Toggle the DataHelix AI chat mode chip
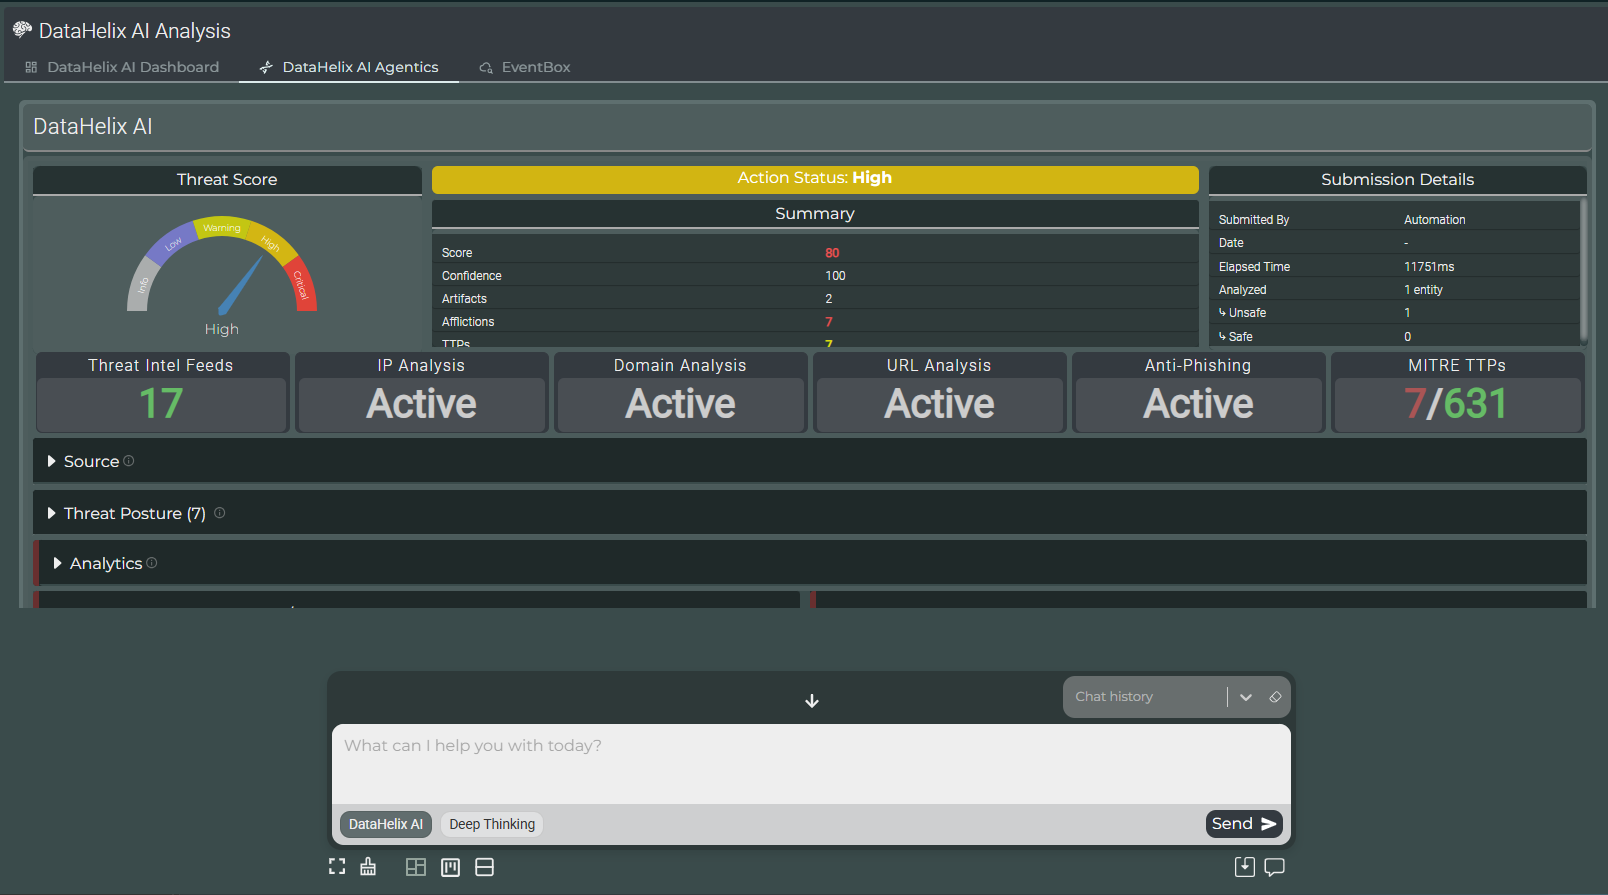Viewport: 1608px width, 895px height. pyautogui.click(x=386, y=824)
